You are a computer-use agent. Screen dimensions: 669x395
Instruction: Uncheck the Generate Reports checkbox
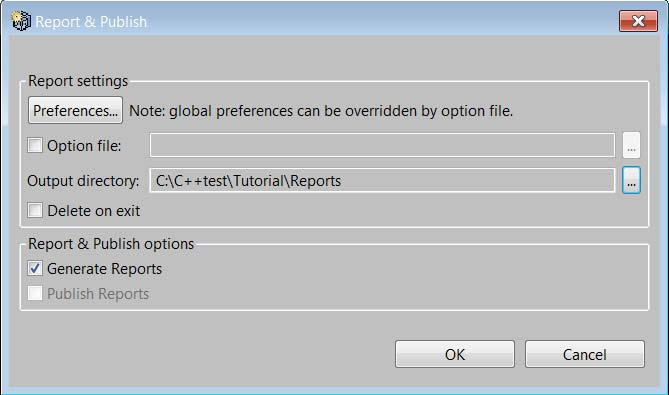click(x=35, y=268)
